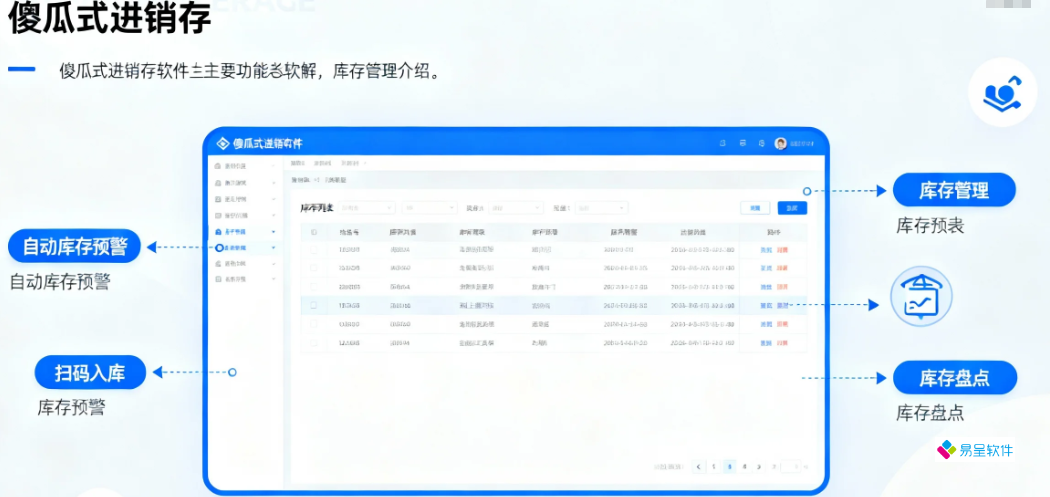The image size is (1050, 497).
Task: Open the user avatar in the app header
Action: [780, 143]
